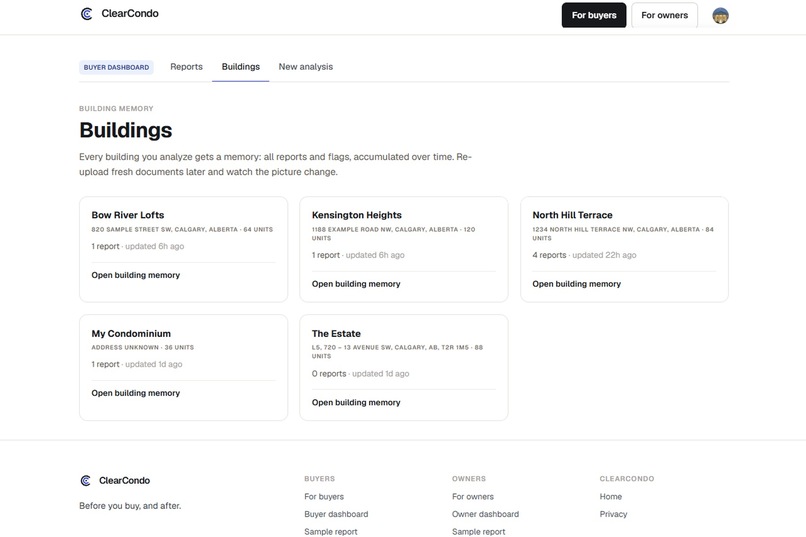The width and height of the screenshot is (806, 537).
Task: Go to footer Home link
Action: pyautogui.click(x=610, y=496)
